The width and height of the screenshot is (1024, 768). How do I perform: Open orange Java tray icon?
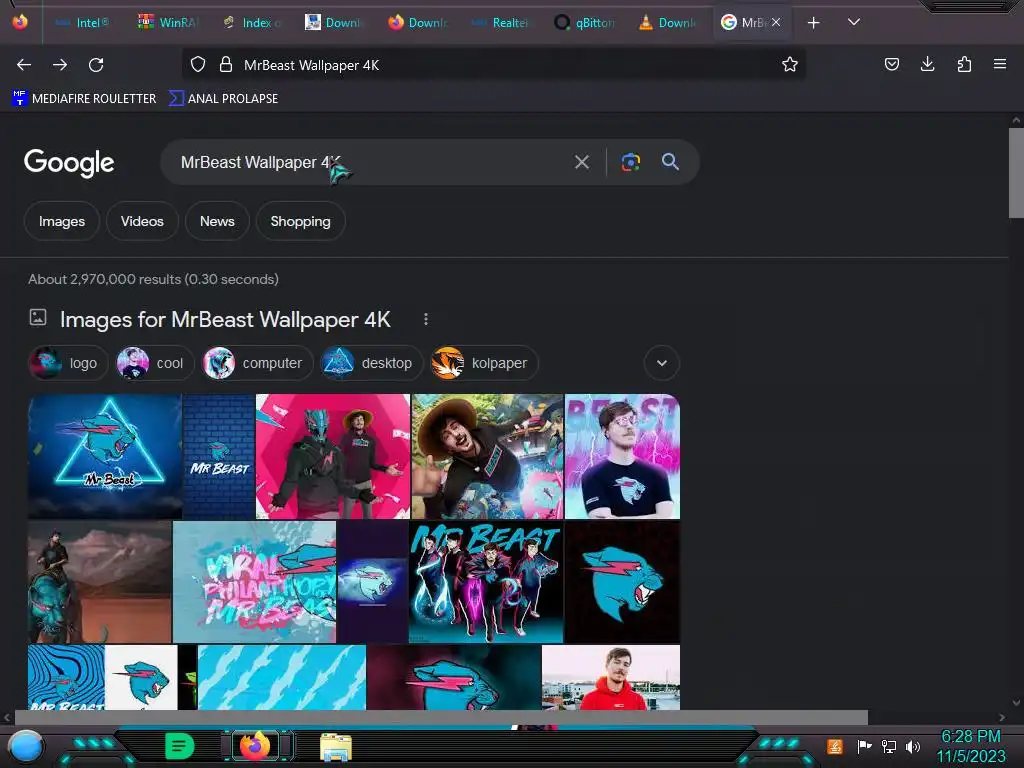[835, 746]
